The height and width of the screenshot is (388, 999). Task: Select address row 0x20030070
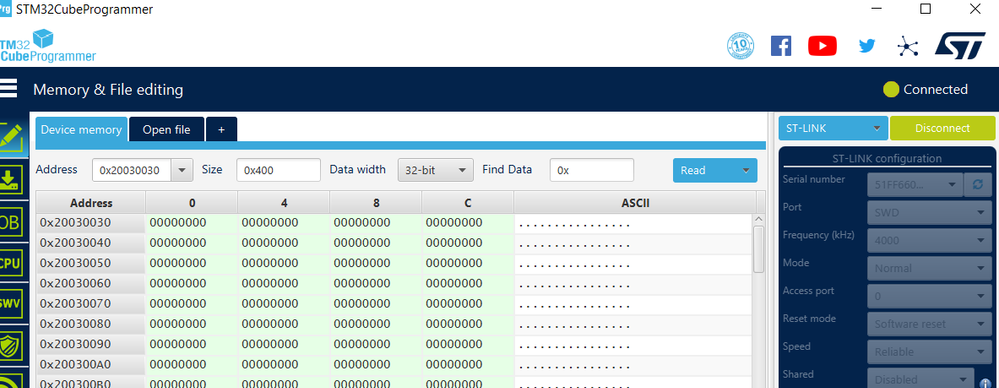pos(90,304)
